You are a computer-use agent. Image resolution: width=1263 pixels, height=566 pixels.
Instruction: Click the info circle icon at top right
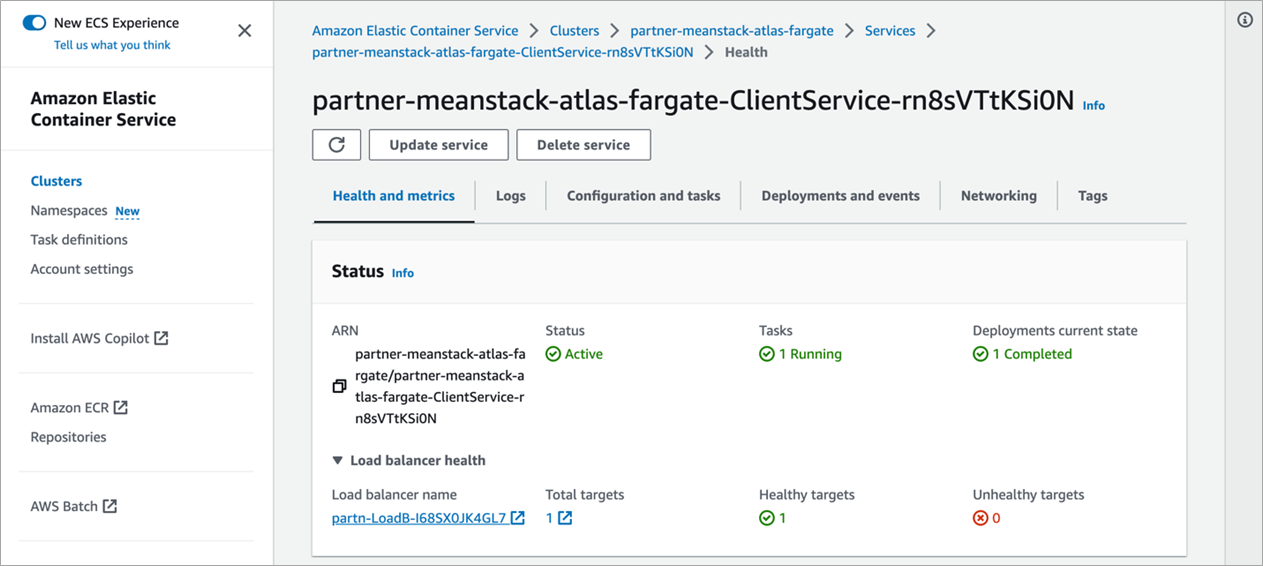point(1245,20)
